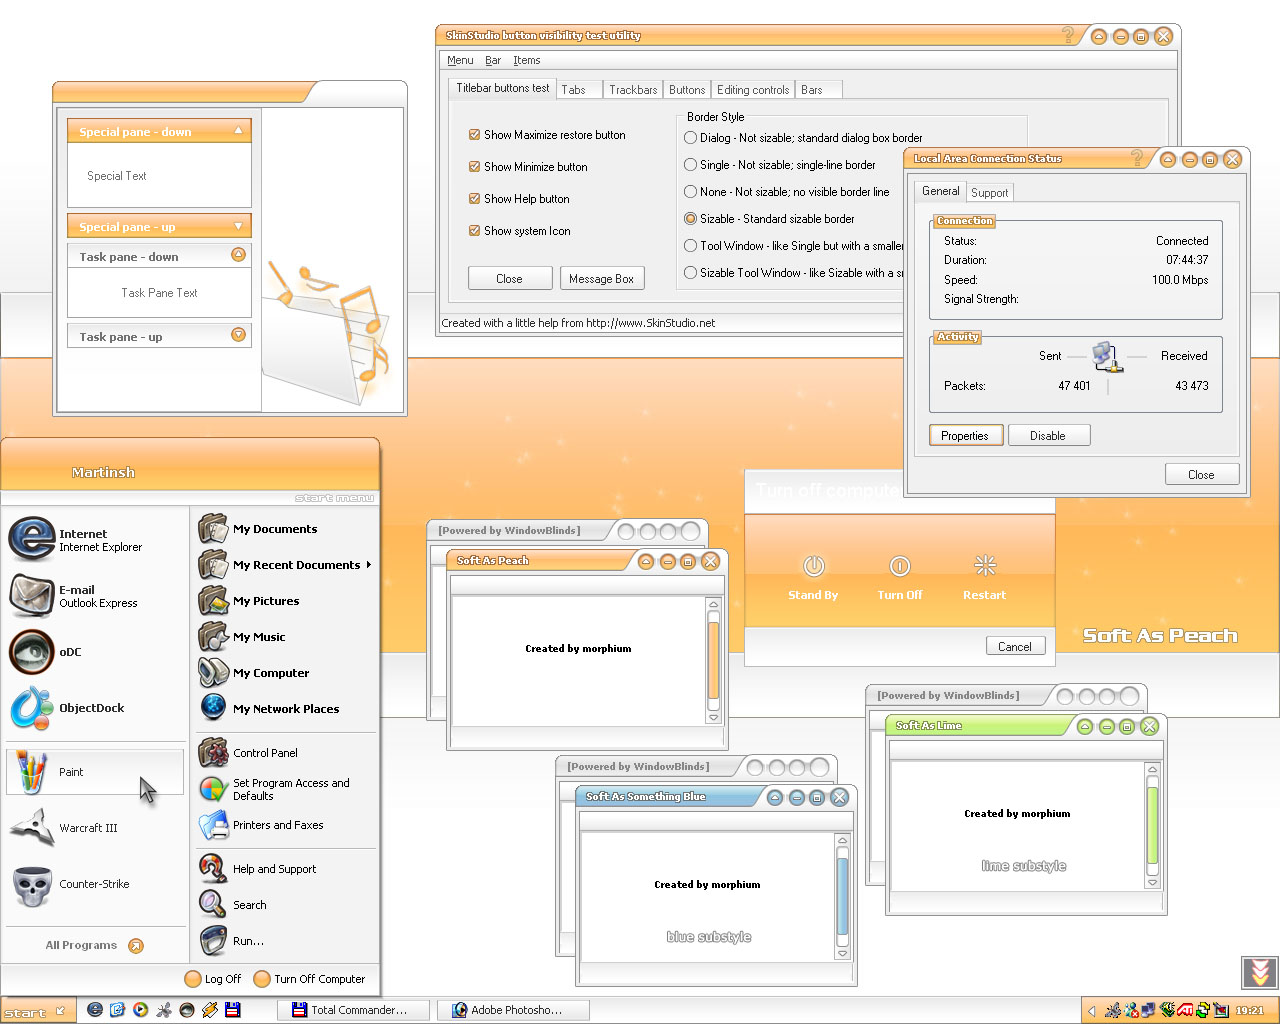
Task: Click scrollbar thumb in Soft As Lime window
Action: [1152, 825]
